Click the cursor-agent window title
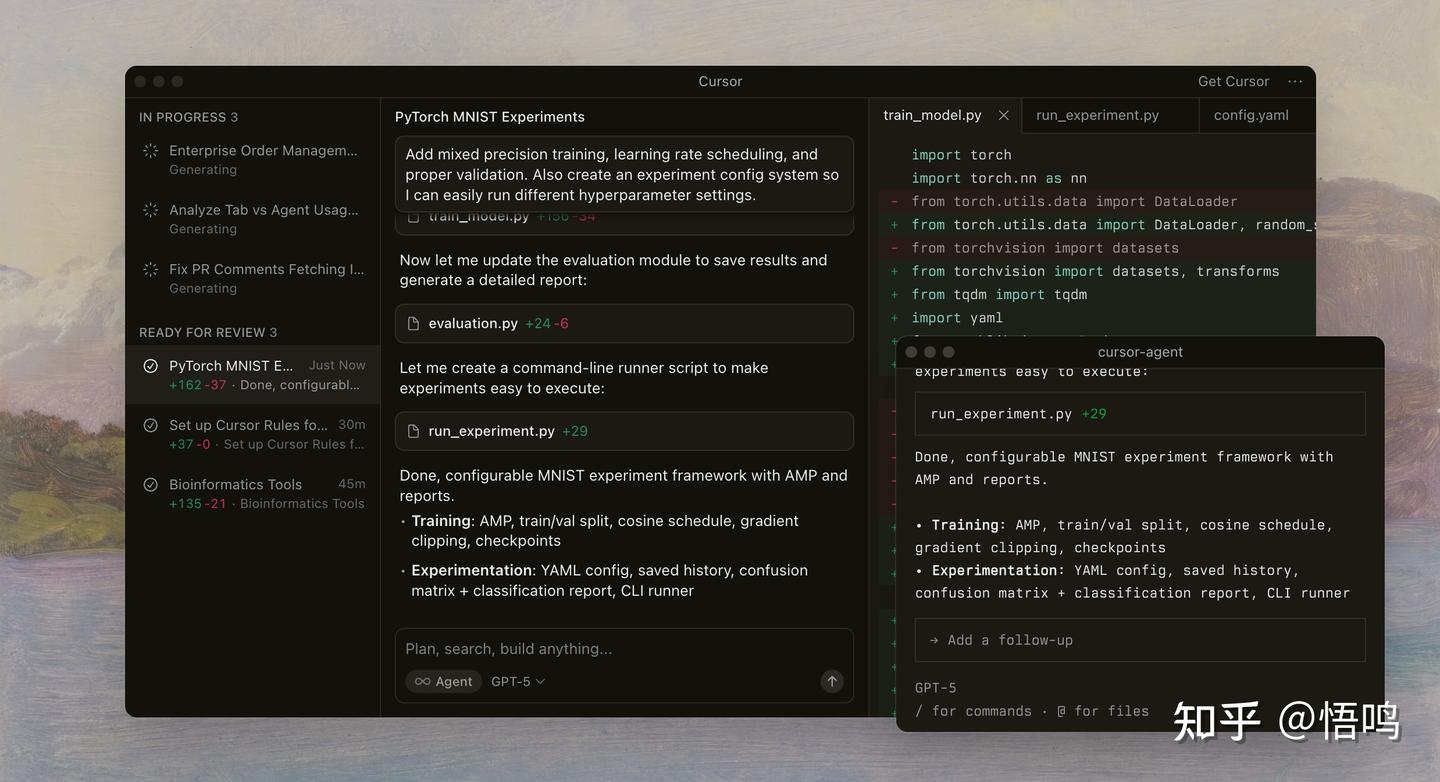 coord(1140,352)
